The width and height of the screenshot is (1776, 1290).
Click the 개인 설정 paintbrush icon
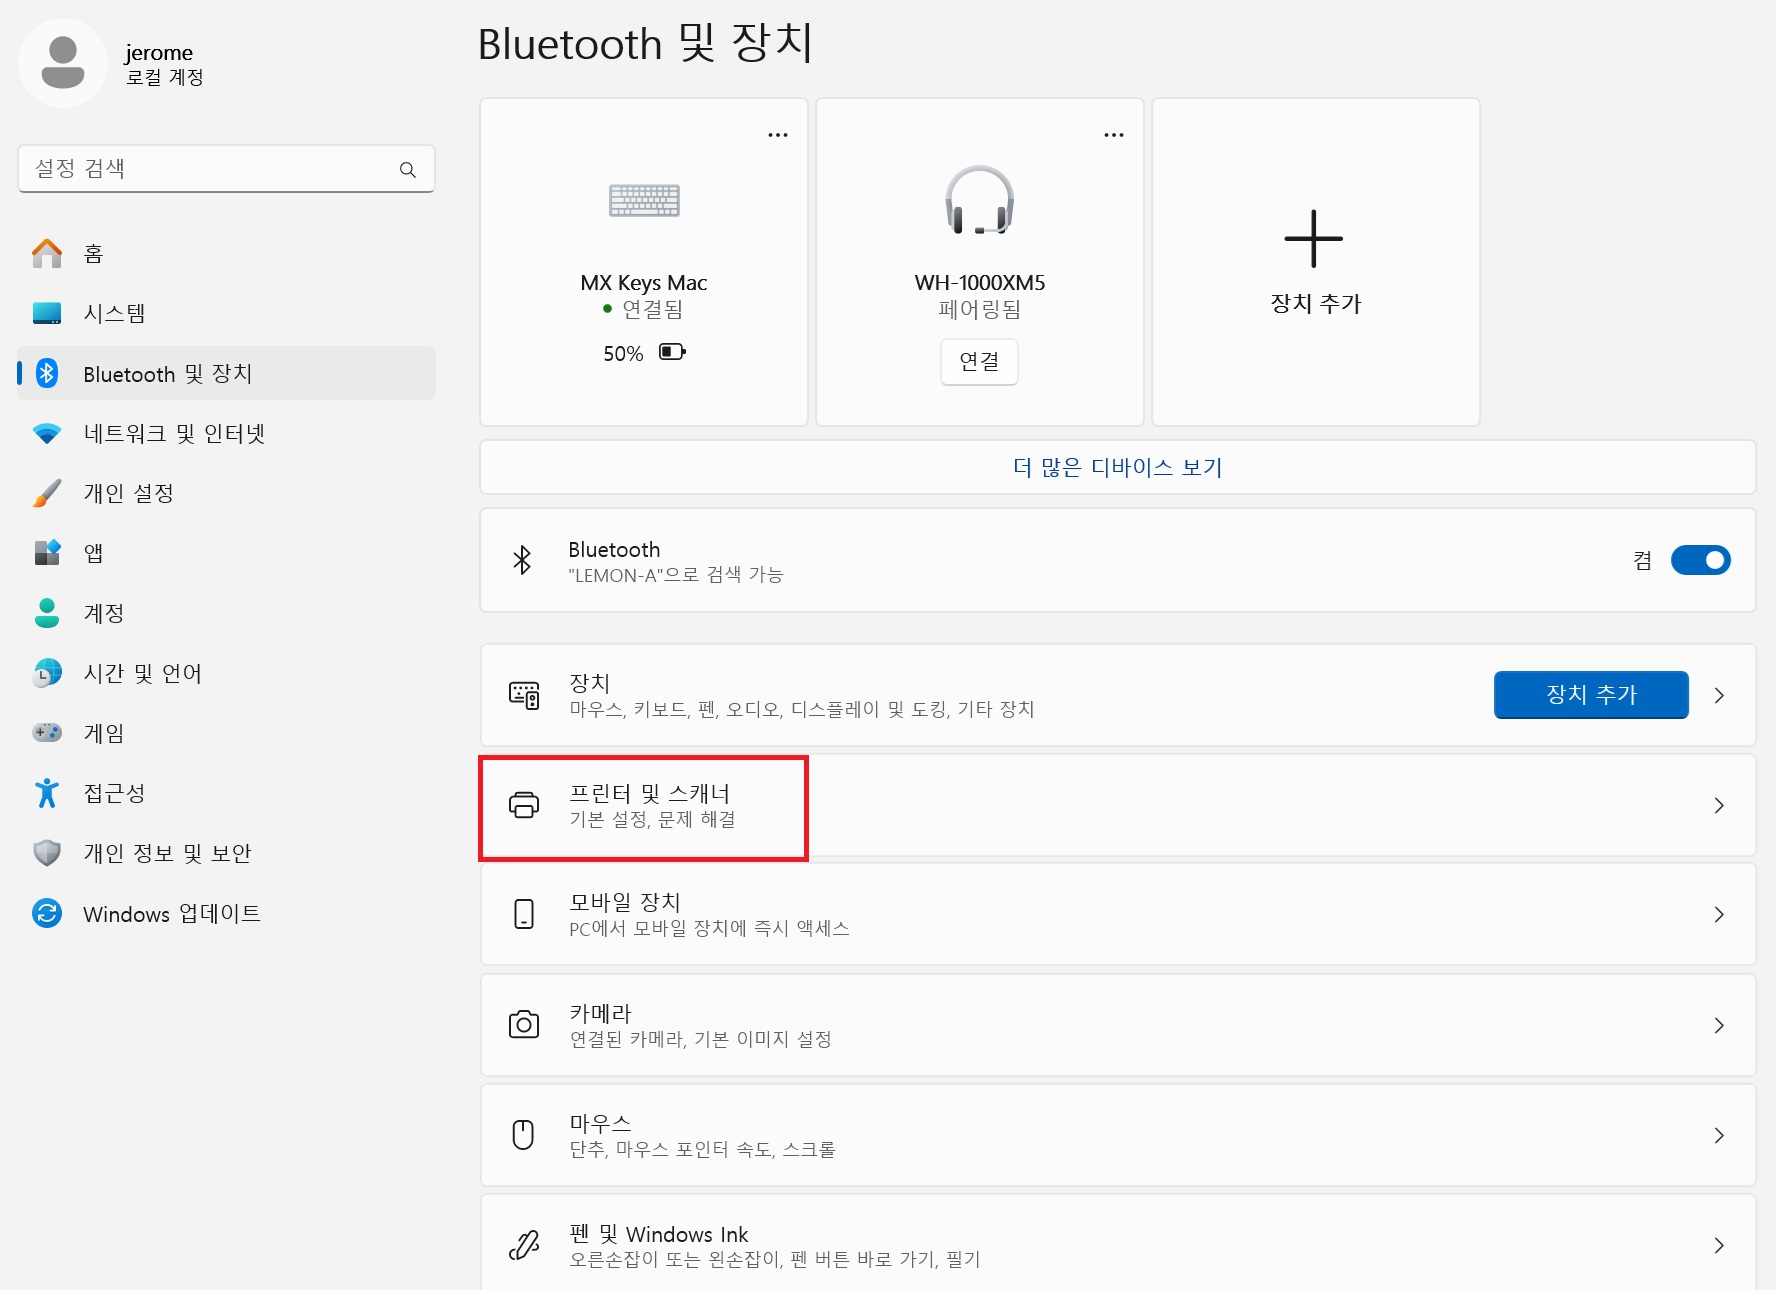[x=47, y=493]
